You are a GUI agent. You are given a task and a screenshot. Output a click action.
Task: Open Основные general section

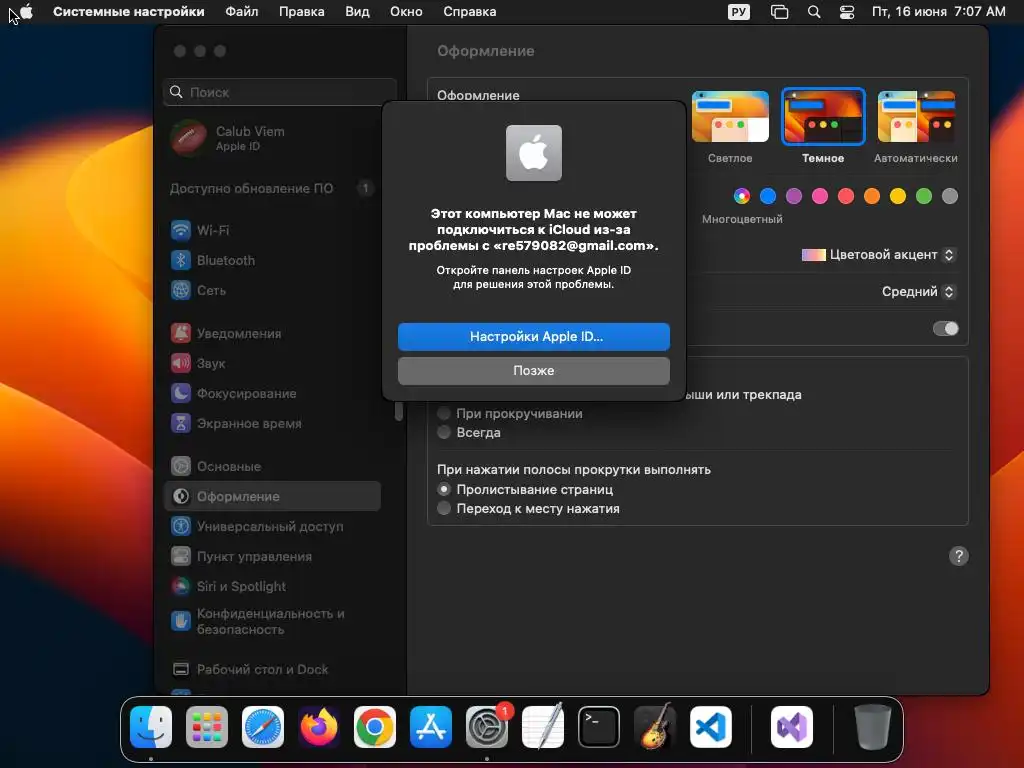click(x=272, y=466)
